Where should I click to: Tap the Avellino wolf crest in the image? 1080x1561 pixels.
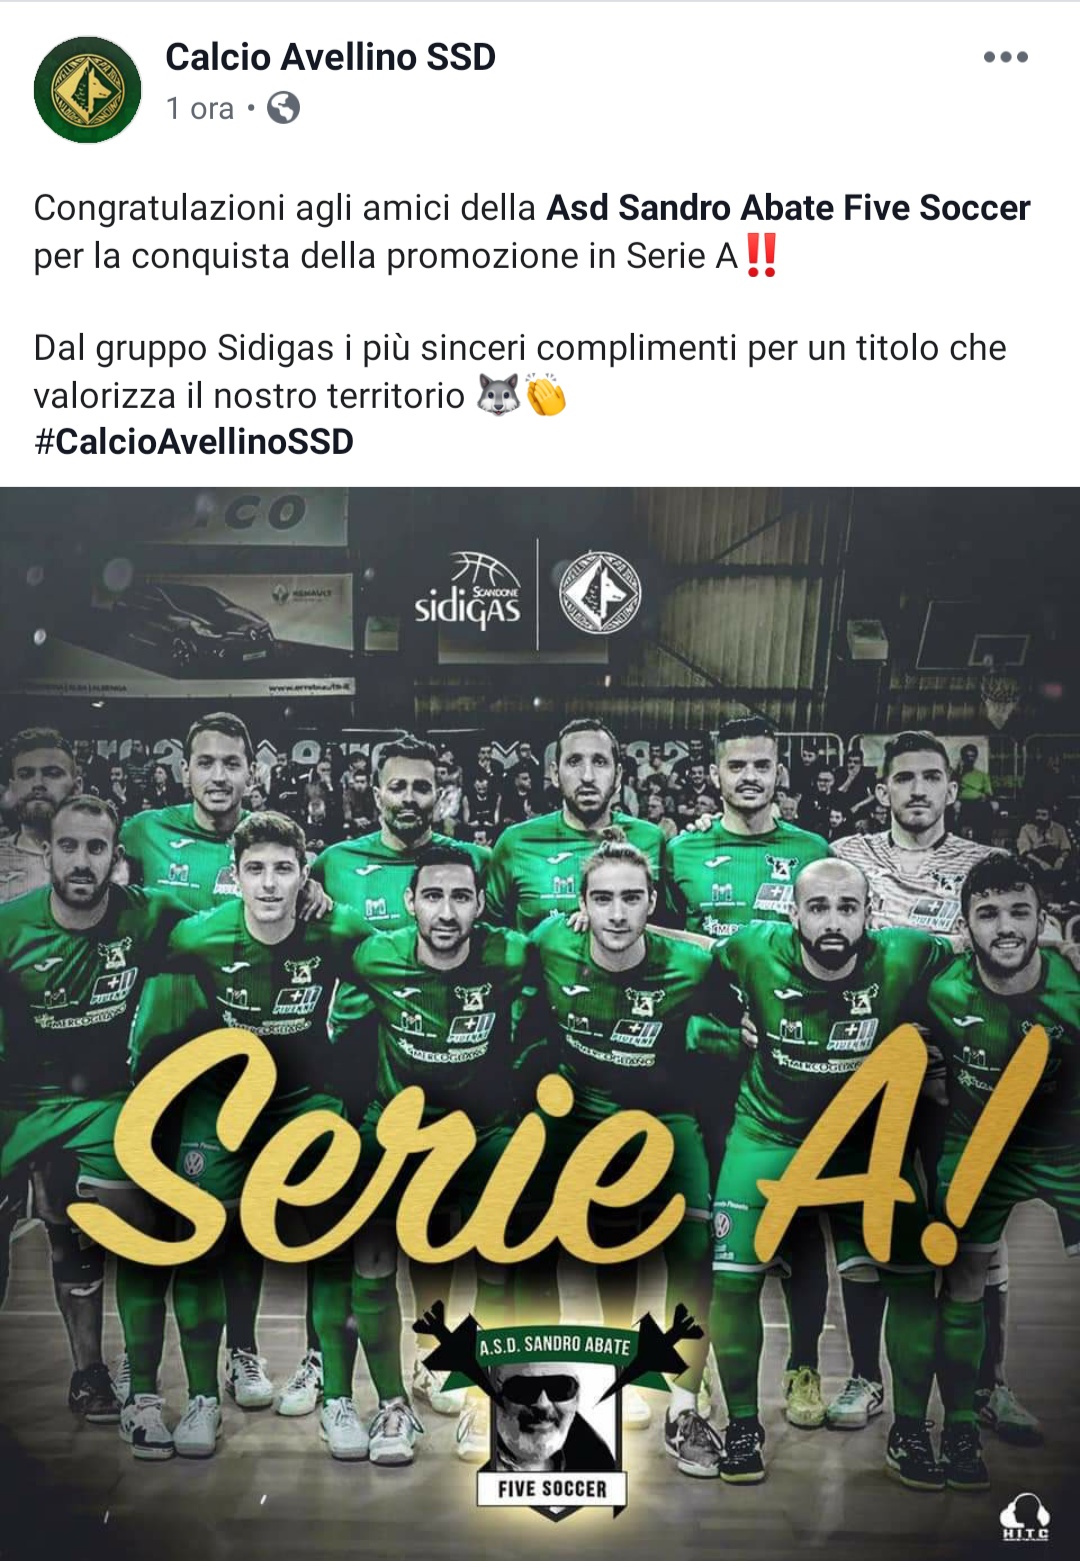pos(600,593)
